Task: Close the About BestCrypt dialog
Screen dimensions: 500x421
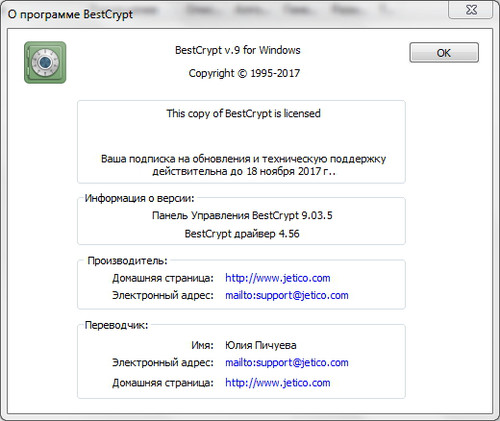Action: pyautogui.click(x=470, y=10)
